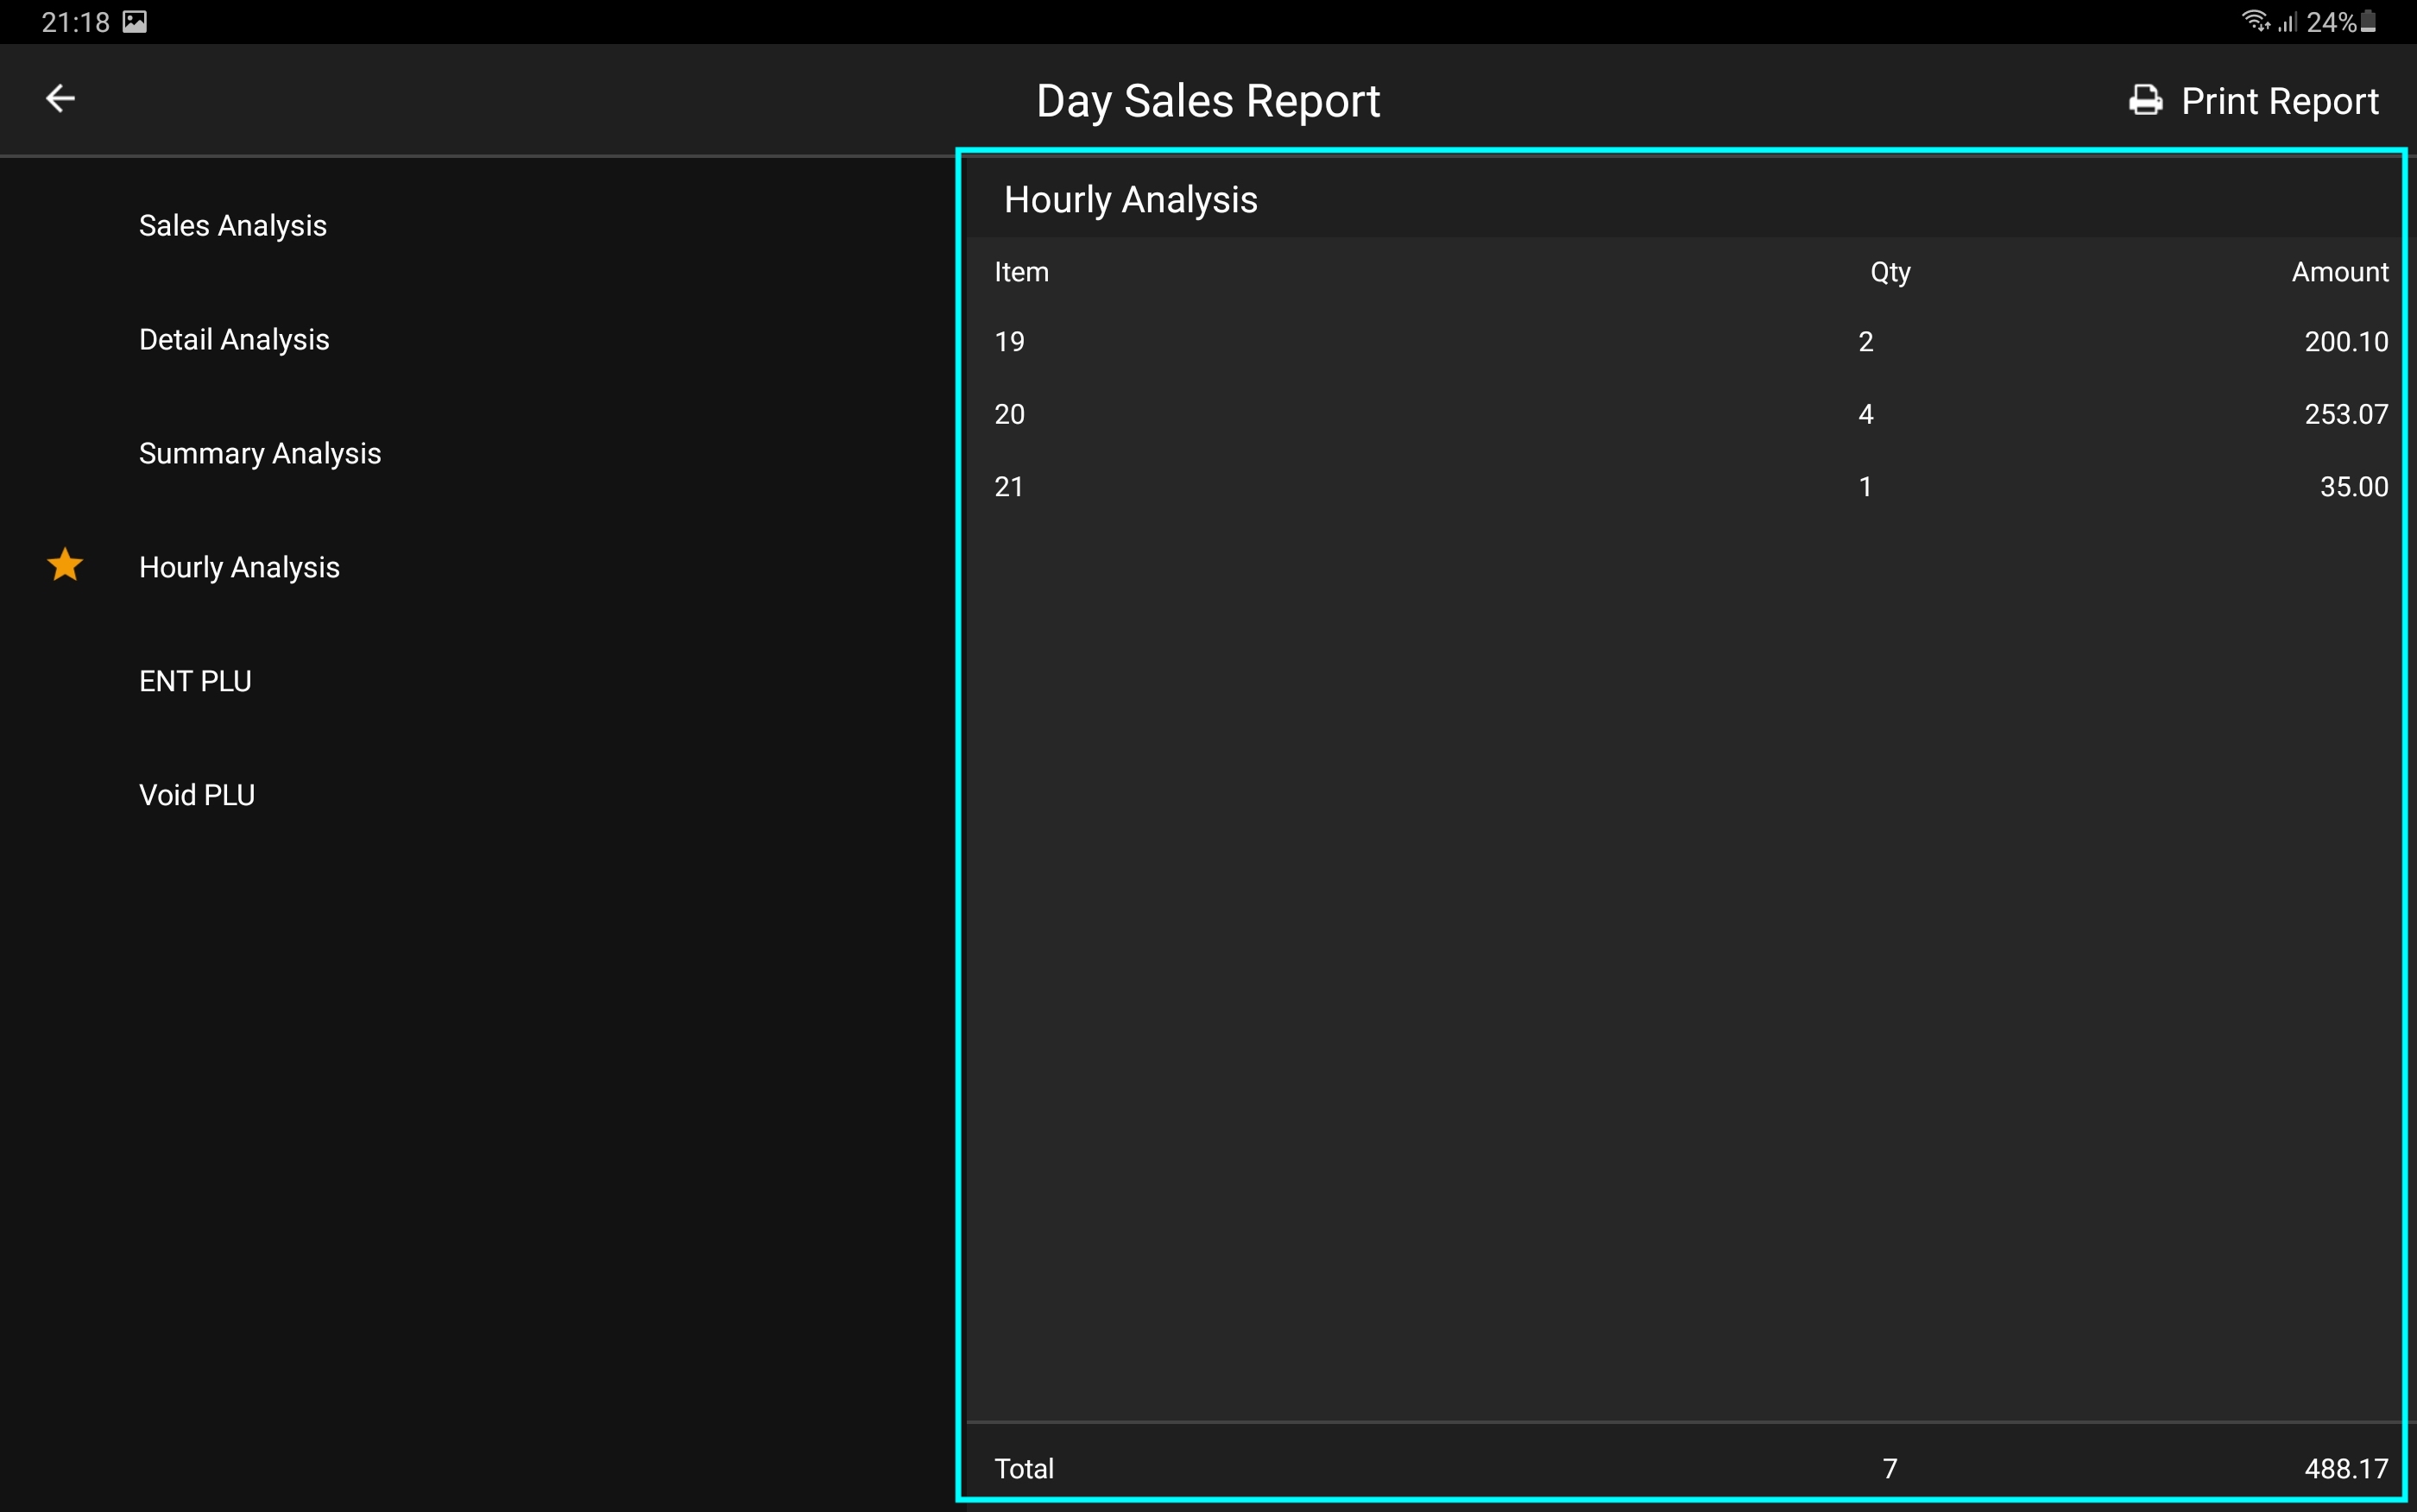
Task: Open the Void PLU report
Action: point(197,796)
